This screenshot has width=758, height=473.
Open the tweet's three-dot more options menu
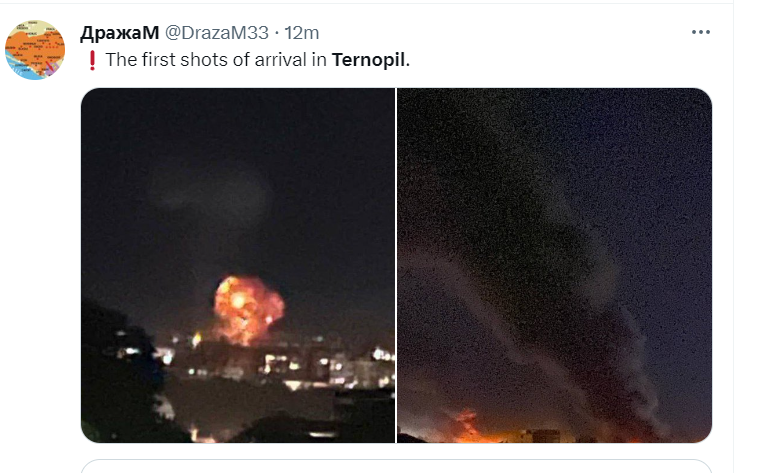[700, 32]
